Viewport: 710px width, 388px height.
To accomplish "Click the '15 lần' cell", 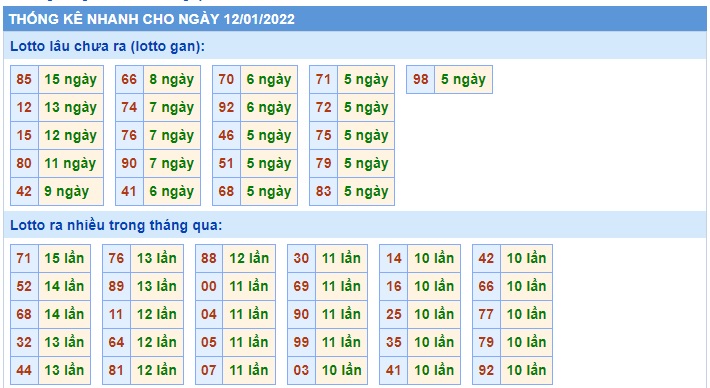I will (64, 259).
